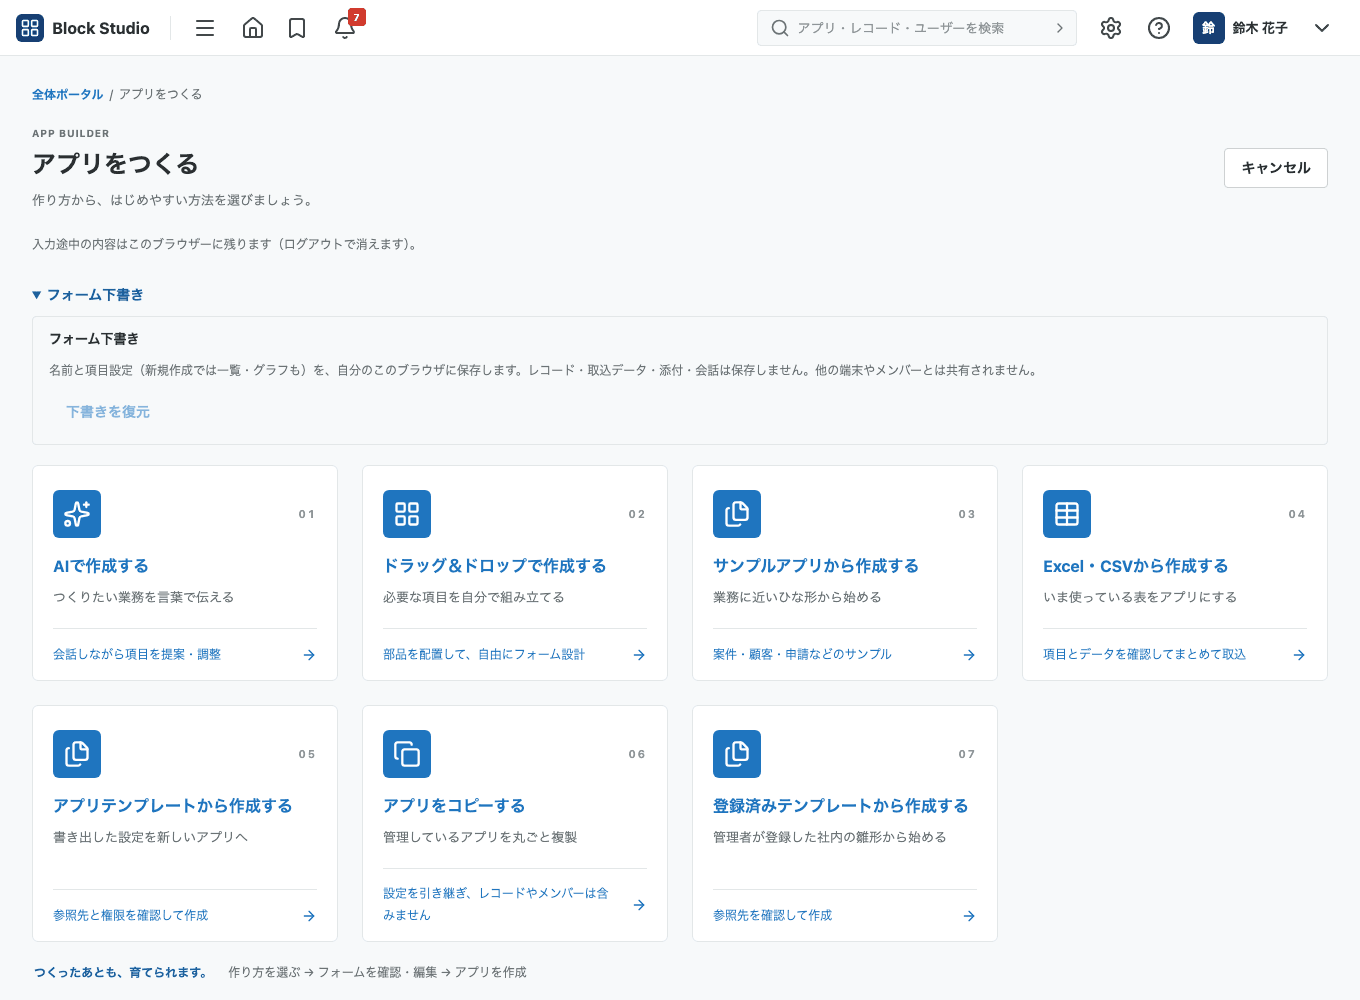
Task: Click the icon on サンプルアプリから作成する card
Action: click(737, 514)
